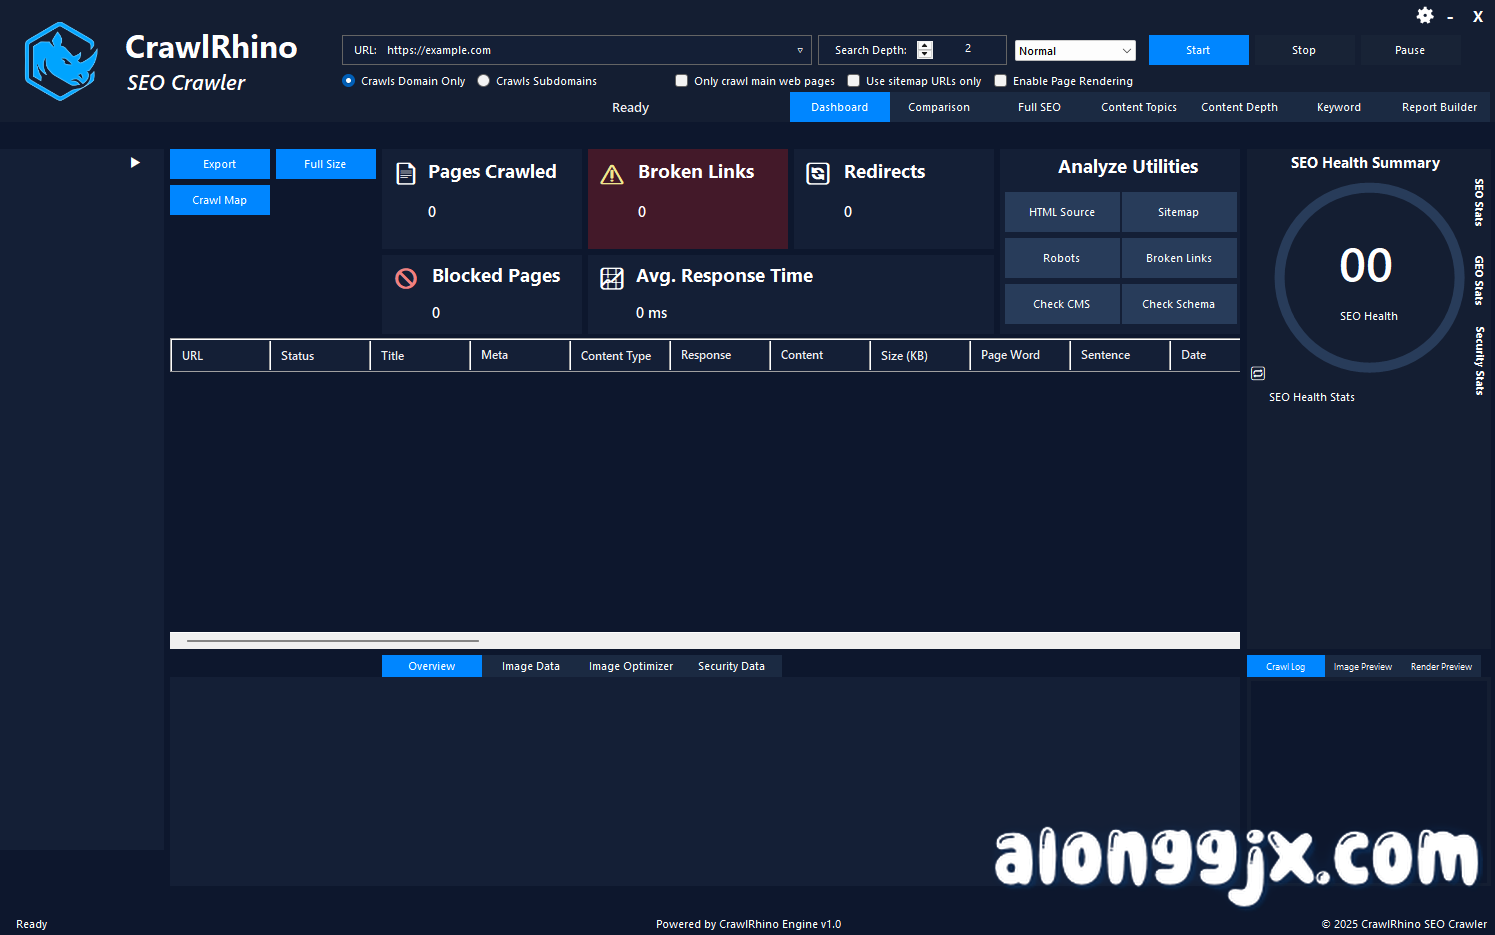Screen dimensions: 1495x935
Task: Click the Pages Crawled document icon
Action: [405, 172]
